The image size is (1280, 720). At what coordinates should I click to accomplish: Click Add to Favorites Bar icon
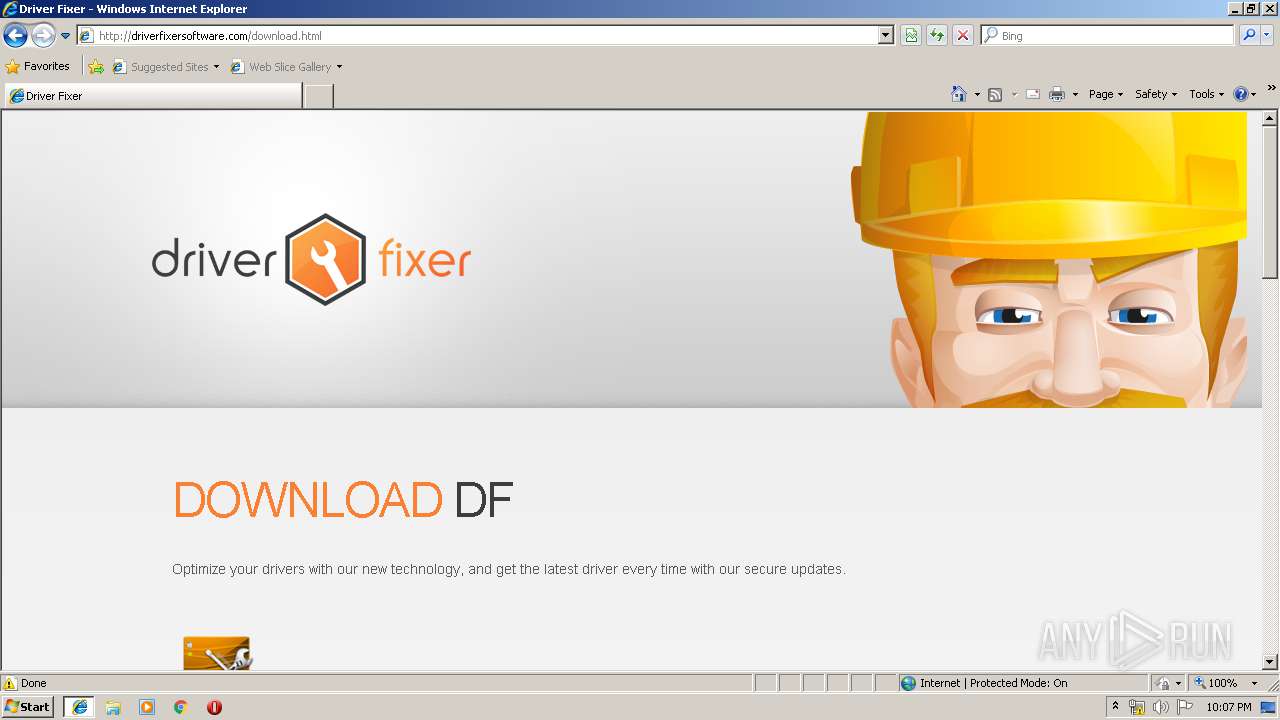[96, 67]
